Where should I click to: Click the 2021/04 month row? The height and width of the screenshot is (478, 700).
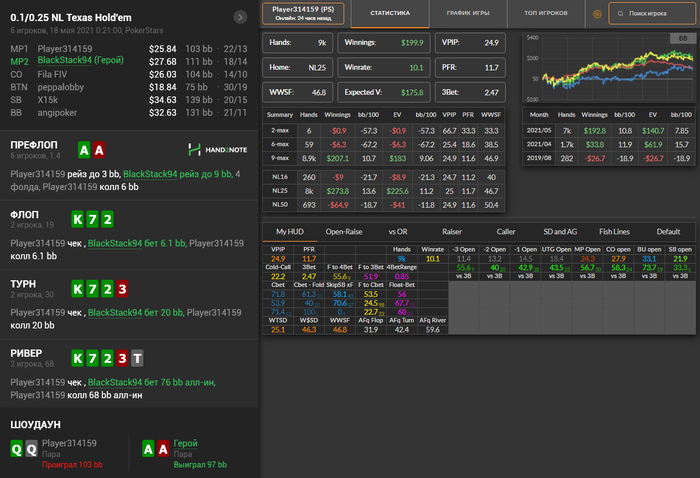[609, 145]
